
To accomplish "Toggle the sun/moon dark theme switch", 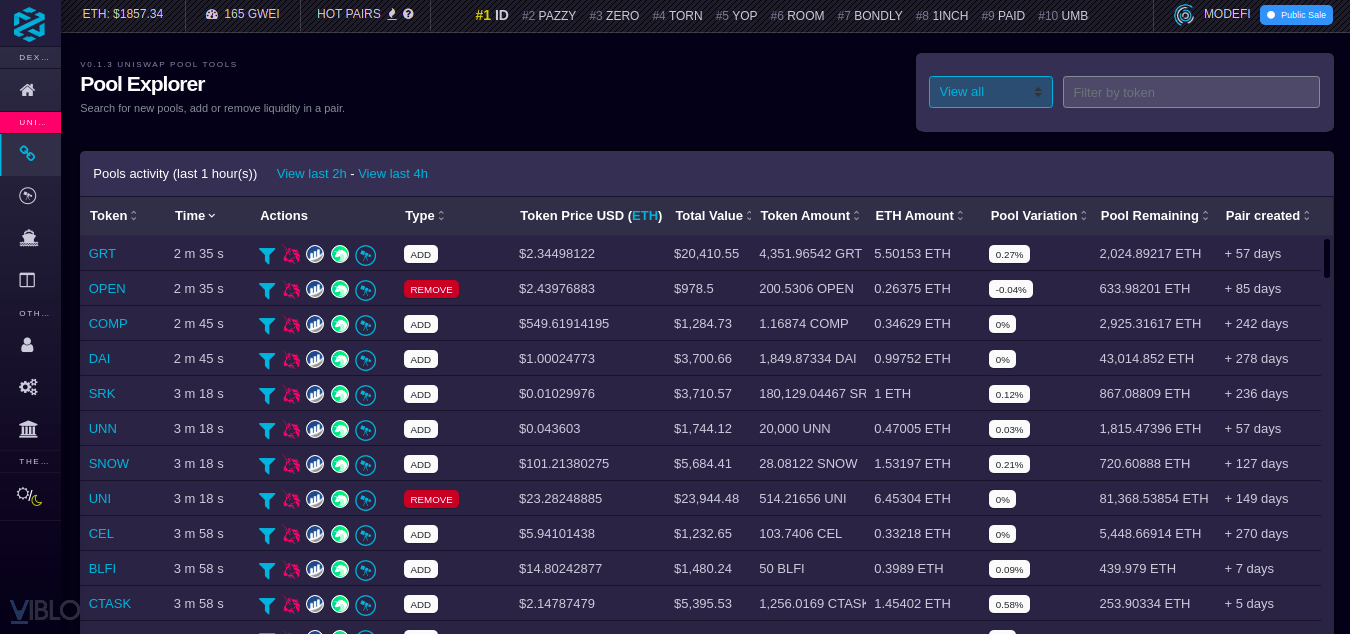I will point(29,496).
